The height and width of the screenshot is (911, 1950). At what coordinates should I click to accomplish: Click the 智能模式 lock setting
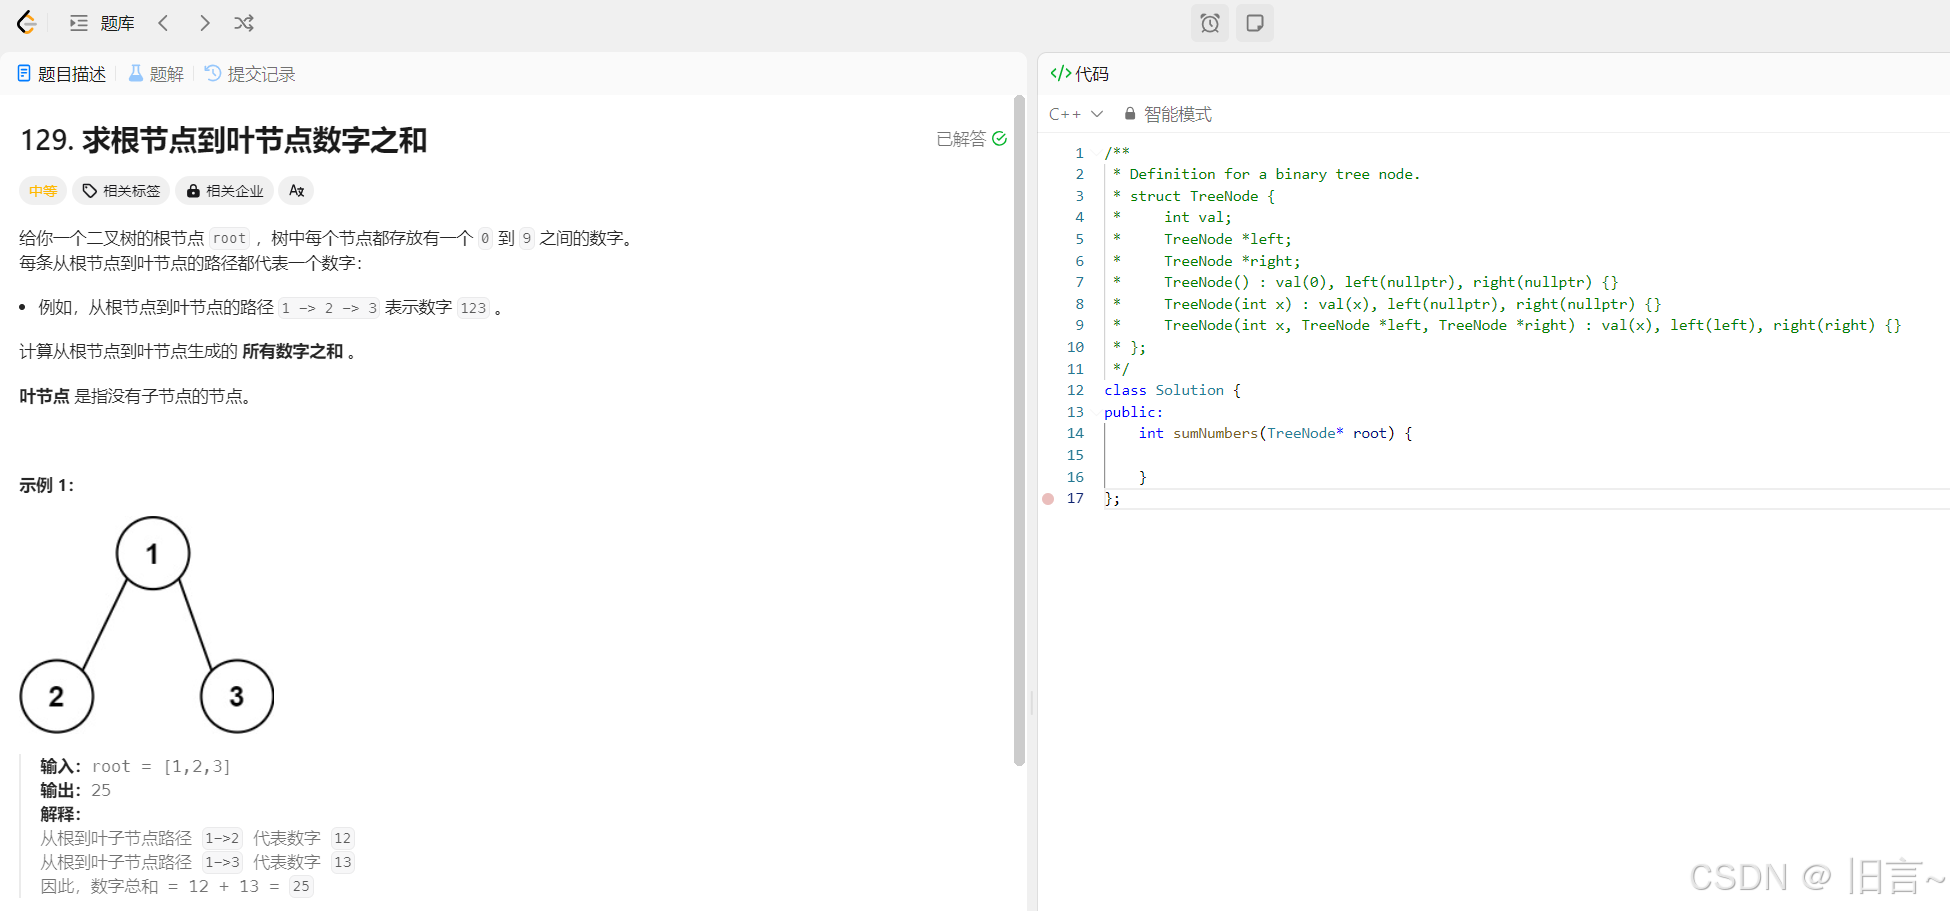coord(1168,114)
